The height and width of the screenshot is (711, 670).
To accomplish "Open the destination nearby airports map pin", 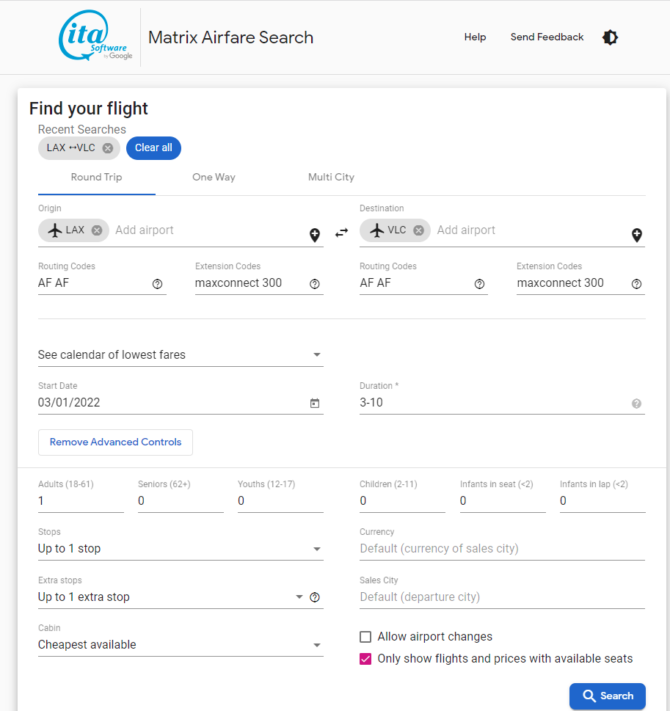I will pyautogui.click(x=636, y=235).
